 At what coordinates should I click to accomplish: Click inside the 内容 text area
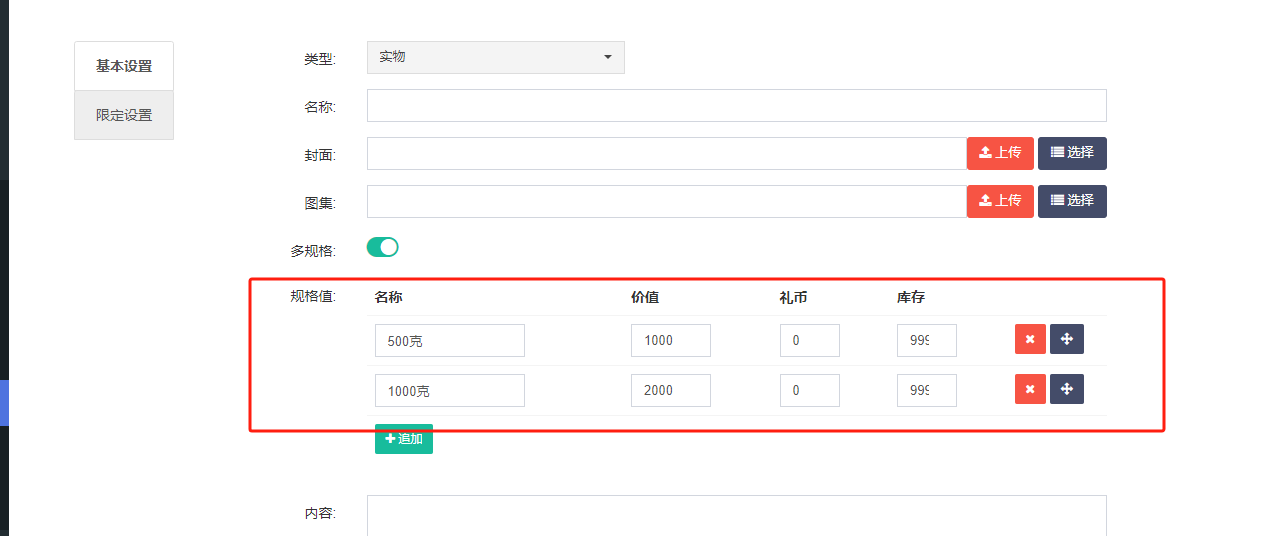(x=737, y=515)
